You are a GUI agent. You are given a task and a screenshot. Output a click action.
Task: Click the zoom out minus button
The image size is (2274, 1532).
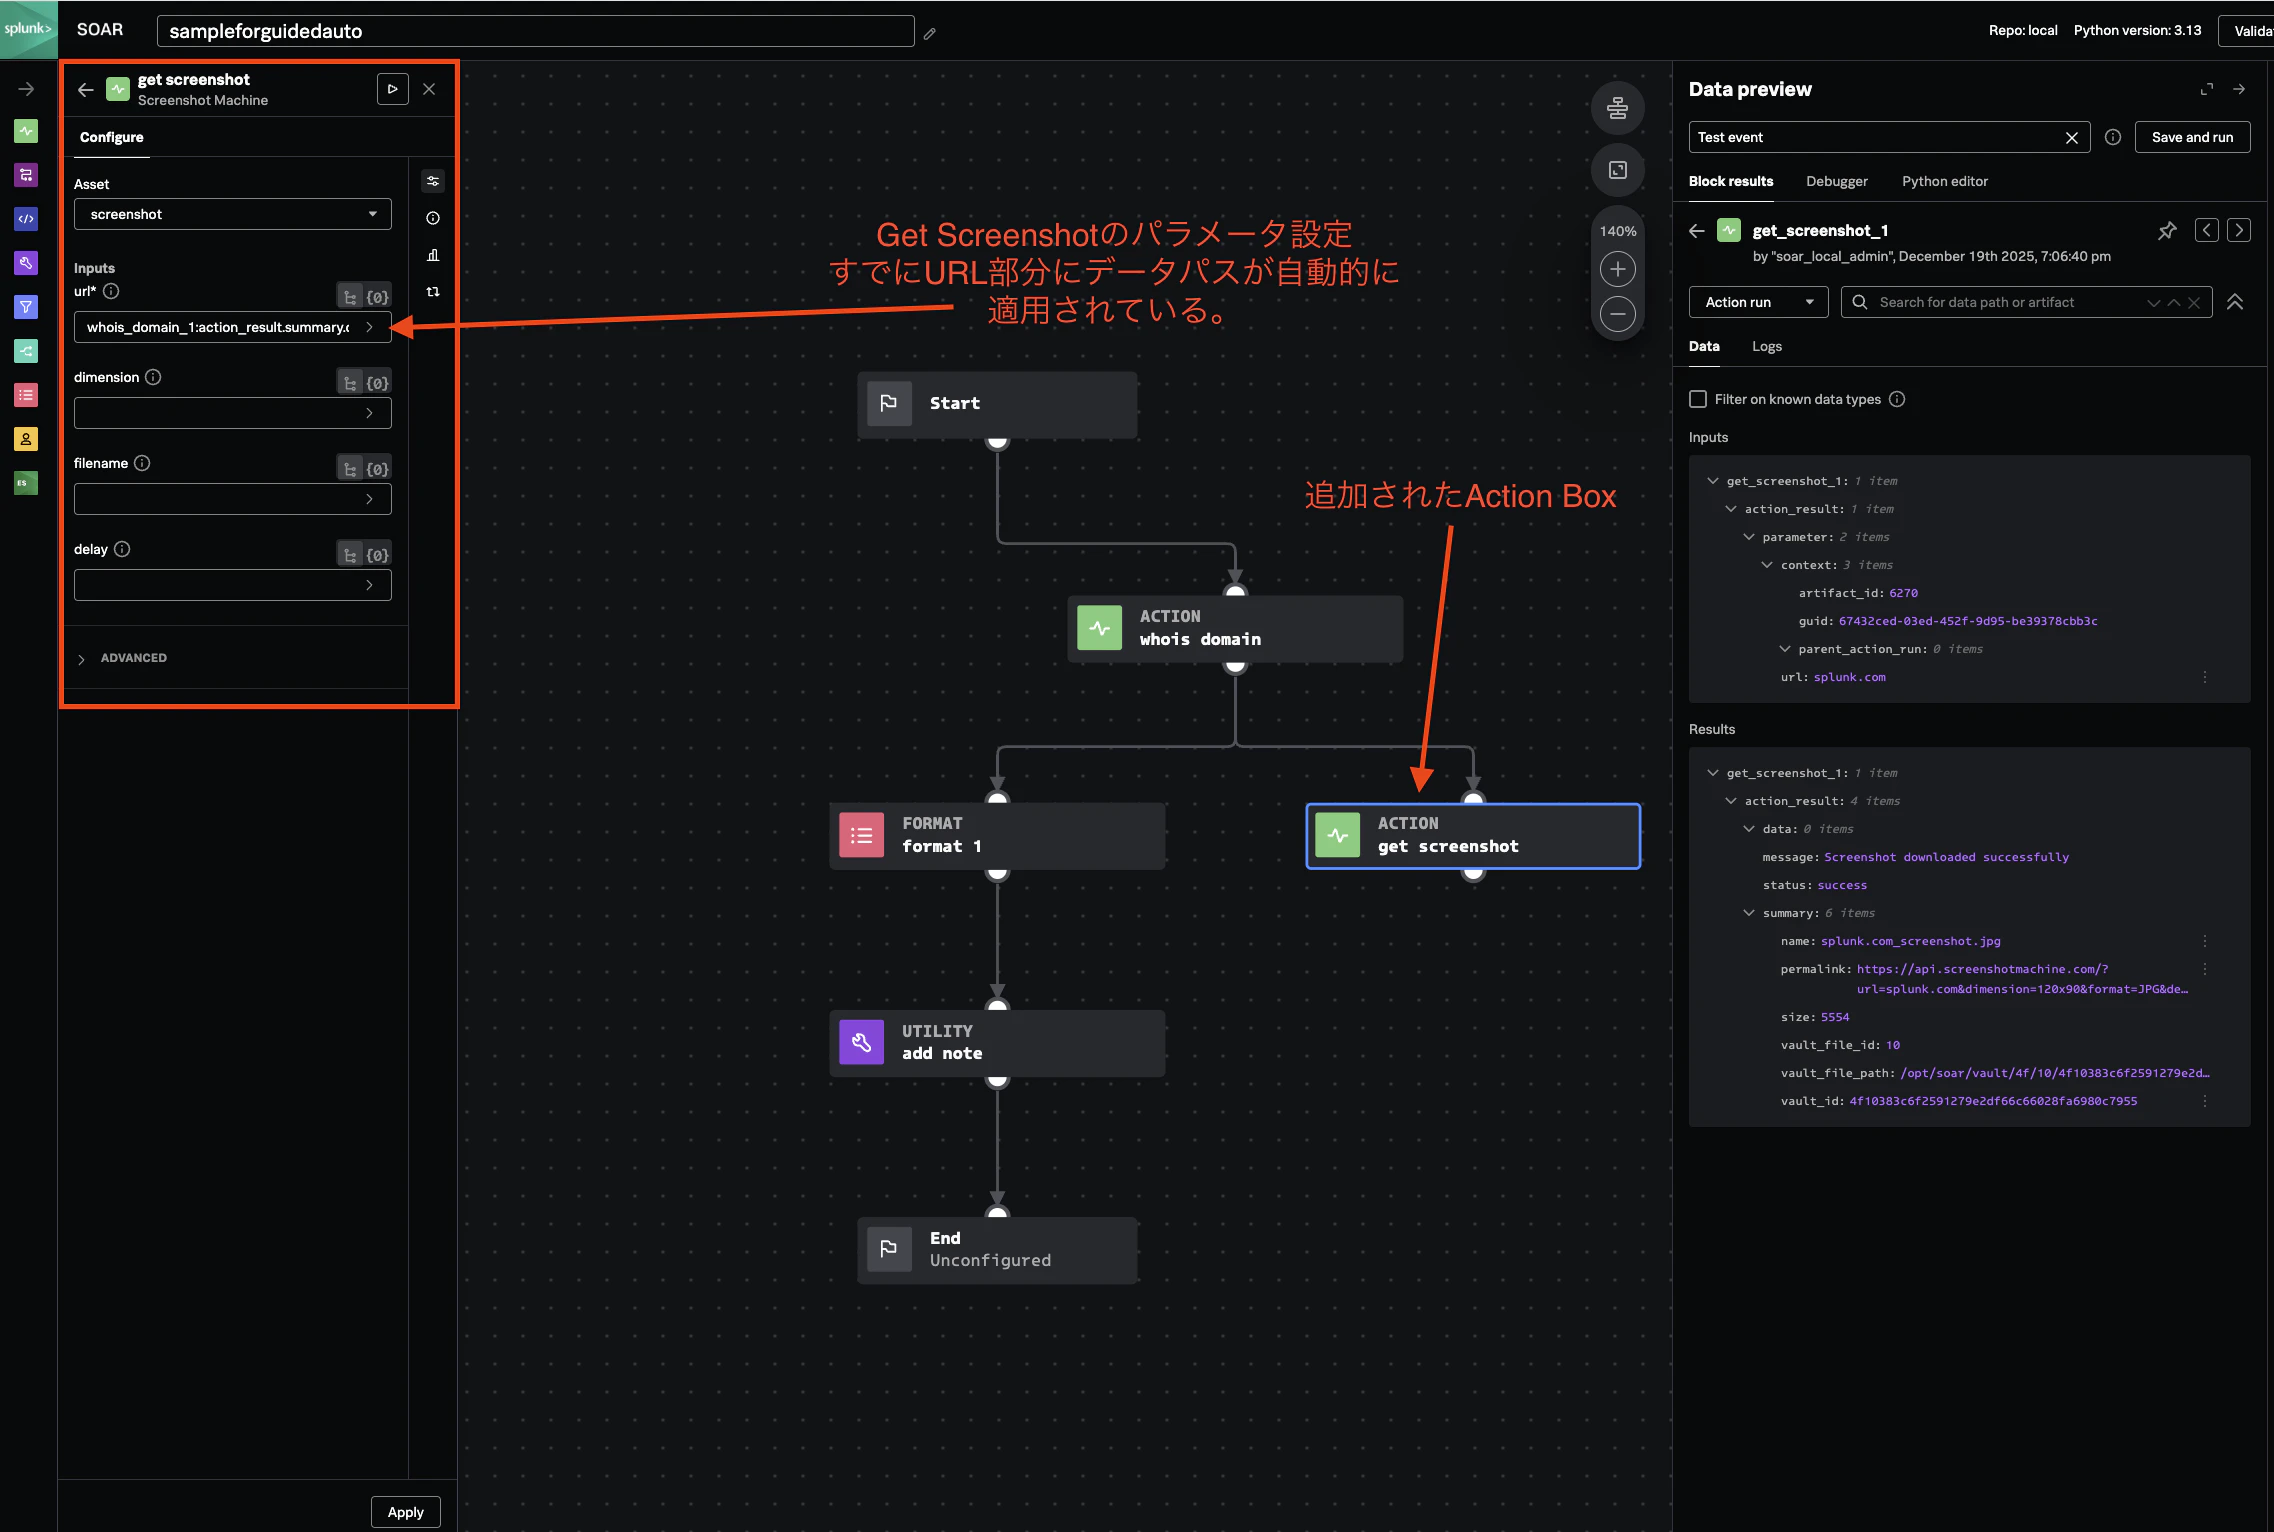tap(1617, 314)
